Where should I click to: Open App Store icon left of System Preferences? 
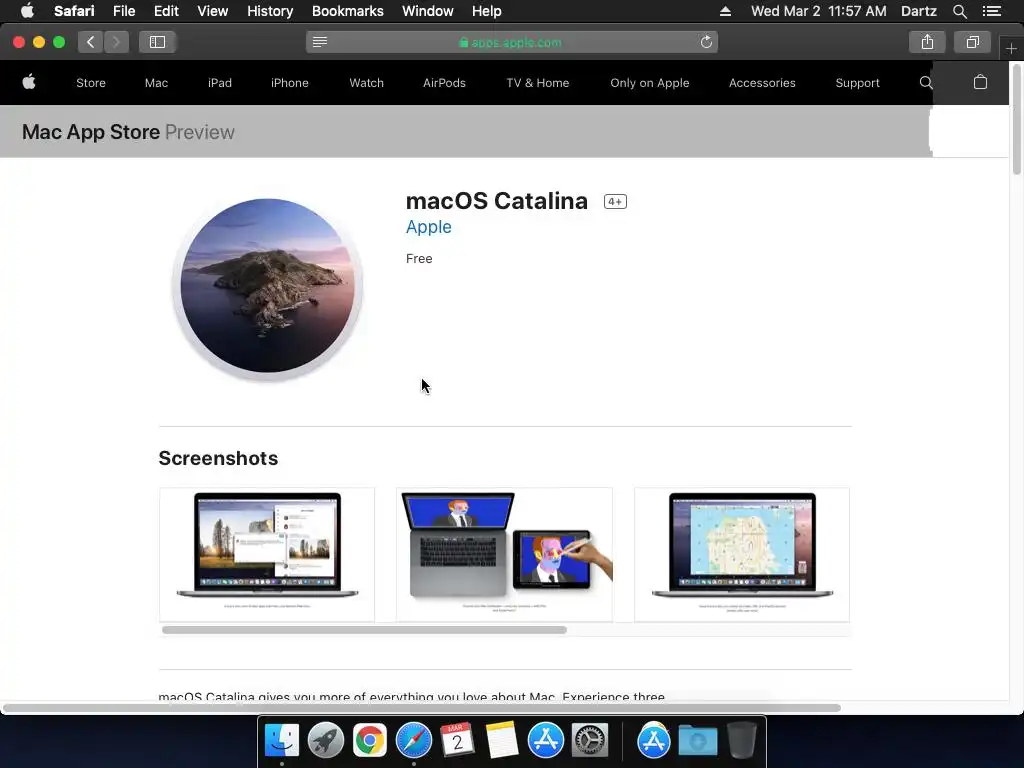pyautogui.click(x=545, y=740)
